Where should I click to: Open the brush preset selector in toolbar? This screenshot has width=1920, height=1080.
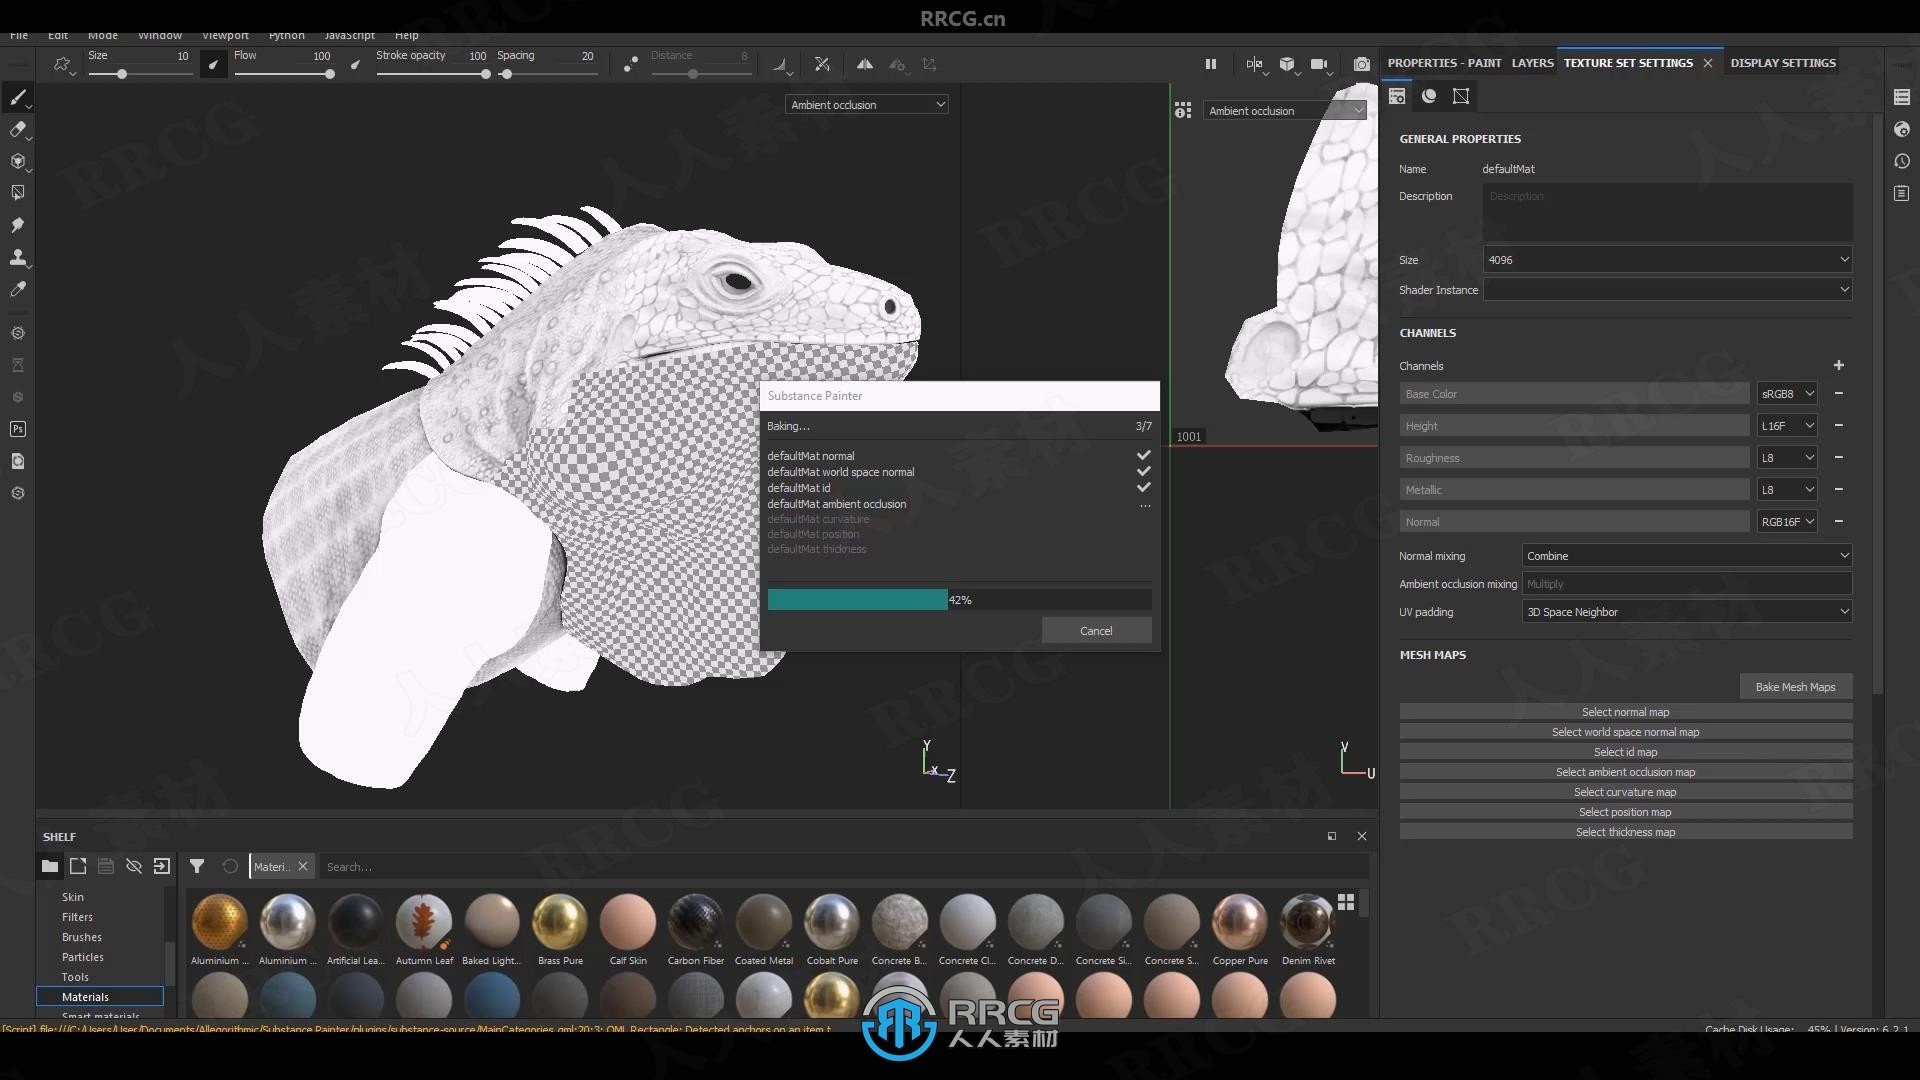(x=63, y=65)
